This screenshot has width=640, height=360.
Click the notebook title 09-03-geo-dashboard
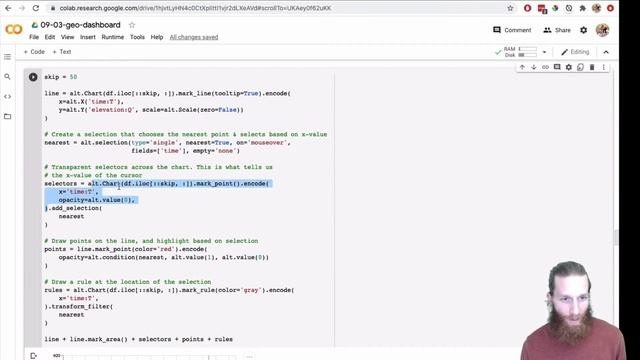(80, 25)
